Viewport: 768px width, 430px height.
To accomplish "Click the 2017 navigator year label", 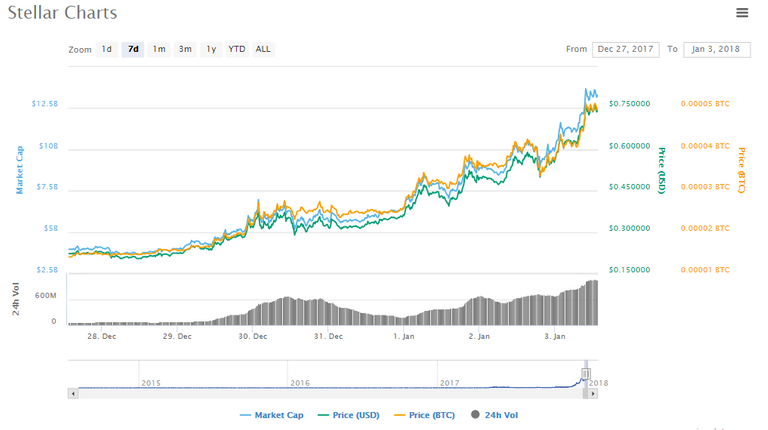I will pyautogui.click(x=450, y=383).
